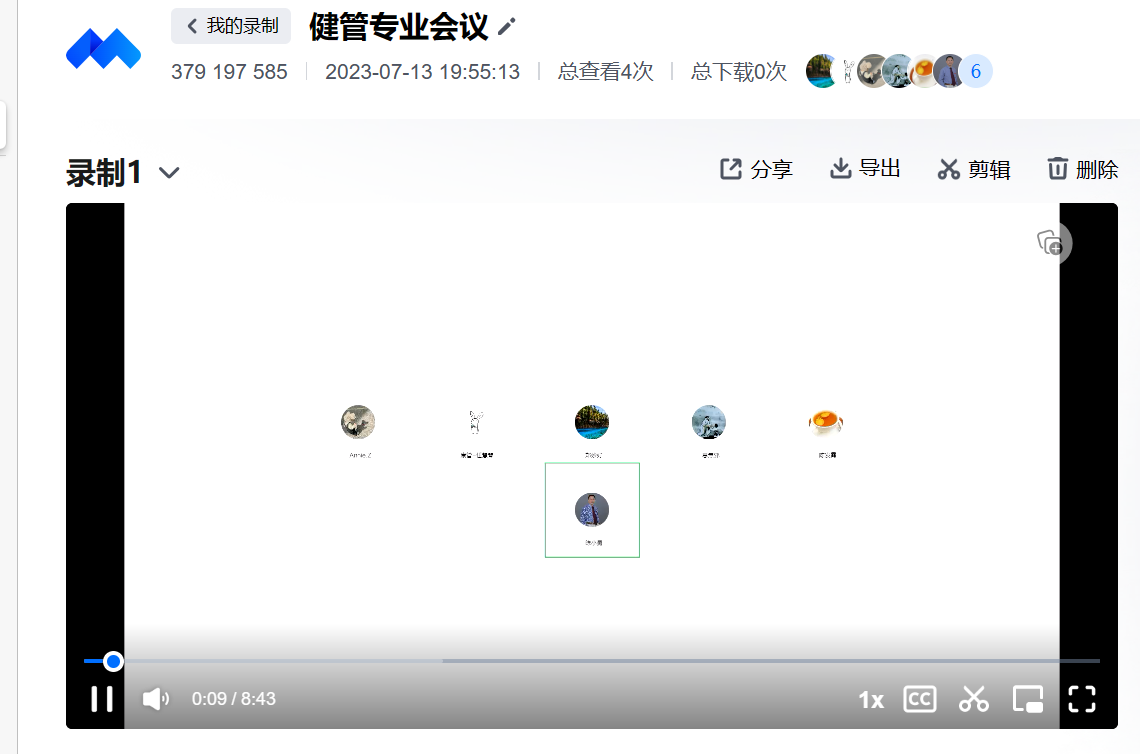
Task: Click the add snapshot icon on video
Action: coord(1051,243)
